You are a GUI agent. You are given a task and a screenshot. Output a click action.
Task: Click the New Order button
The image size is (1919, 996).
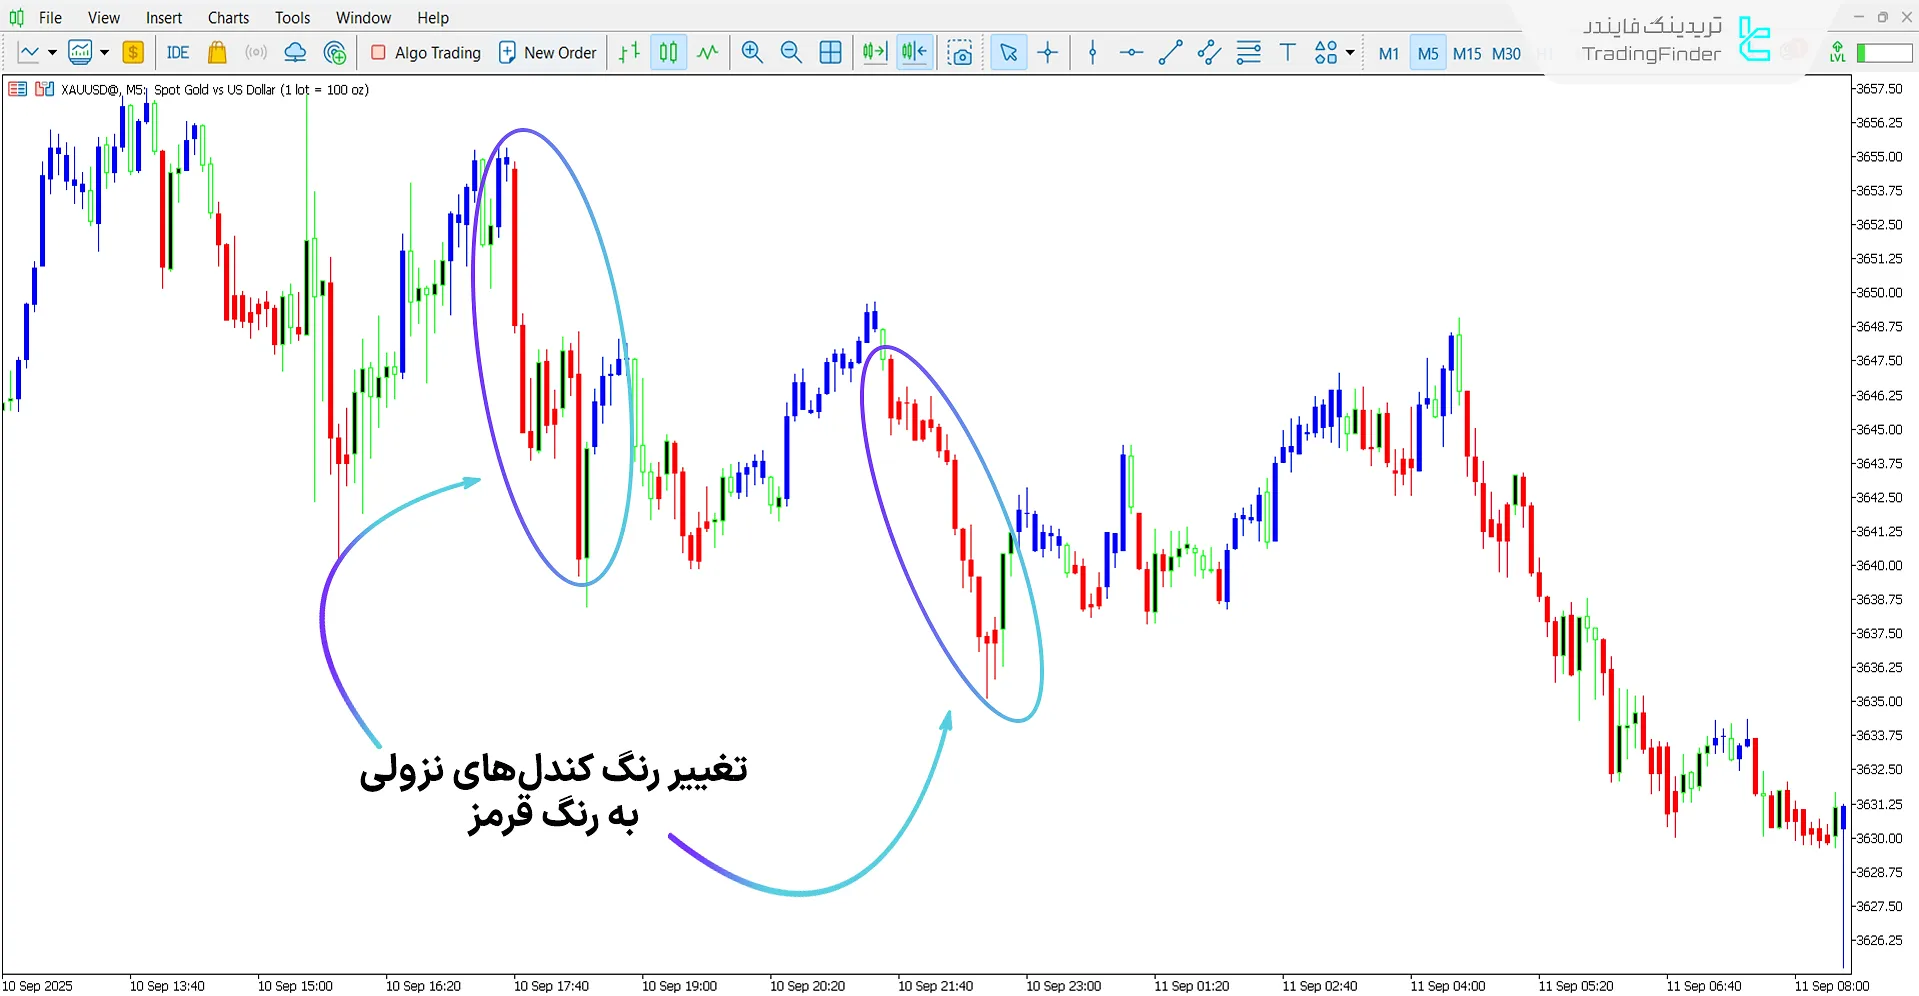pos(547,53)
